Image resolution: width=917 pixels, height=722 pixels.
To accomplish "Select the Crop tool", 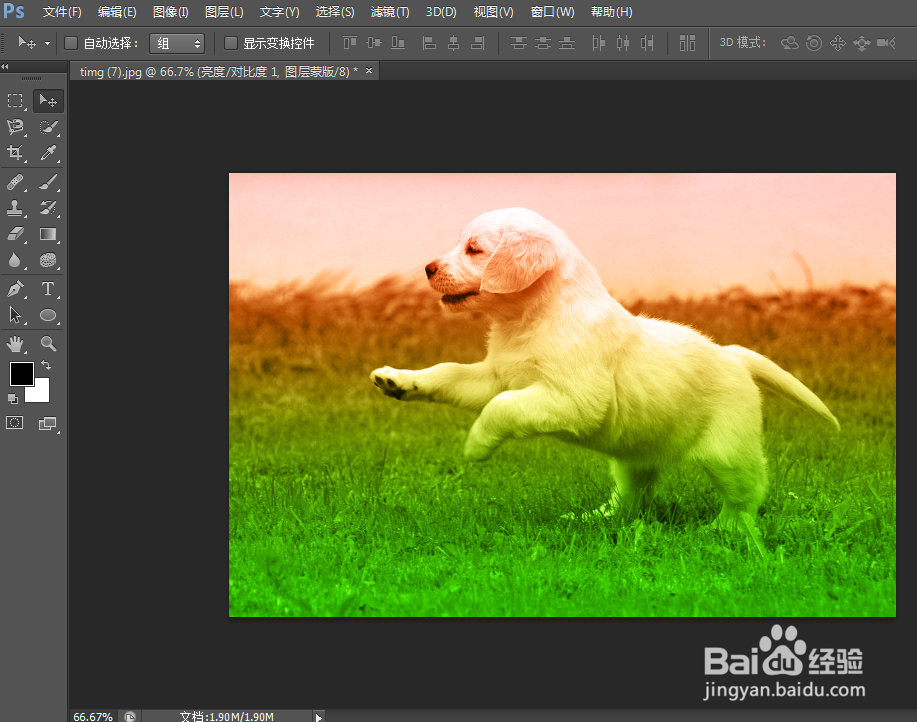I will coord(15,153).
